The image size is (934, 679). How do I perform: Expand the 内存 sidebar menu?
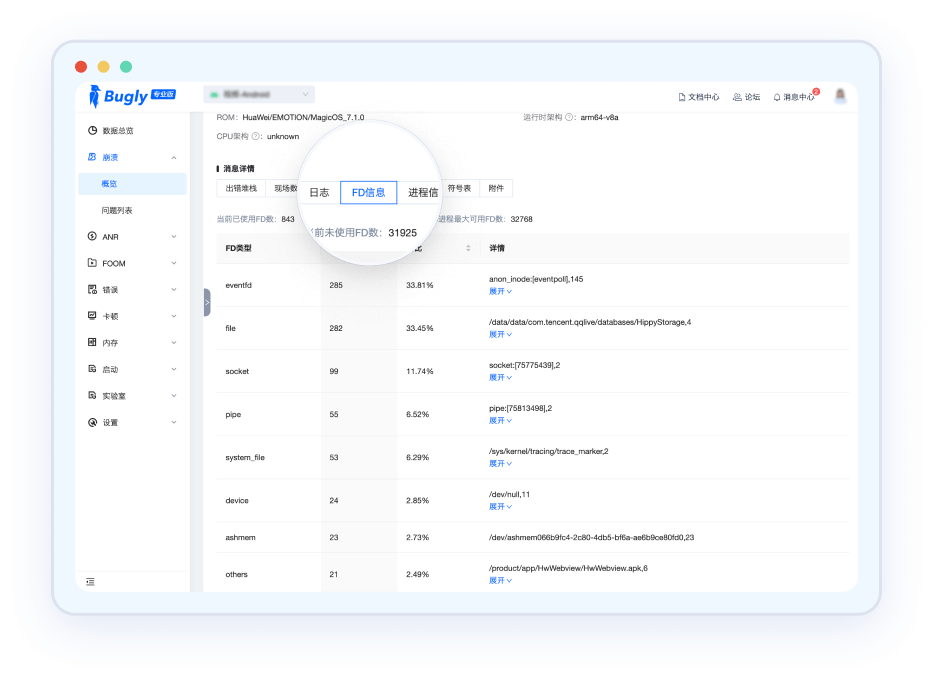pos(174,343)
